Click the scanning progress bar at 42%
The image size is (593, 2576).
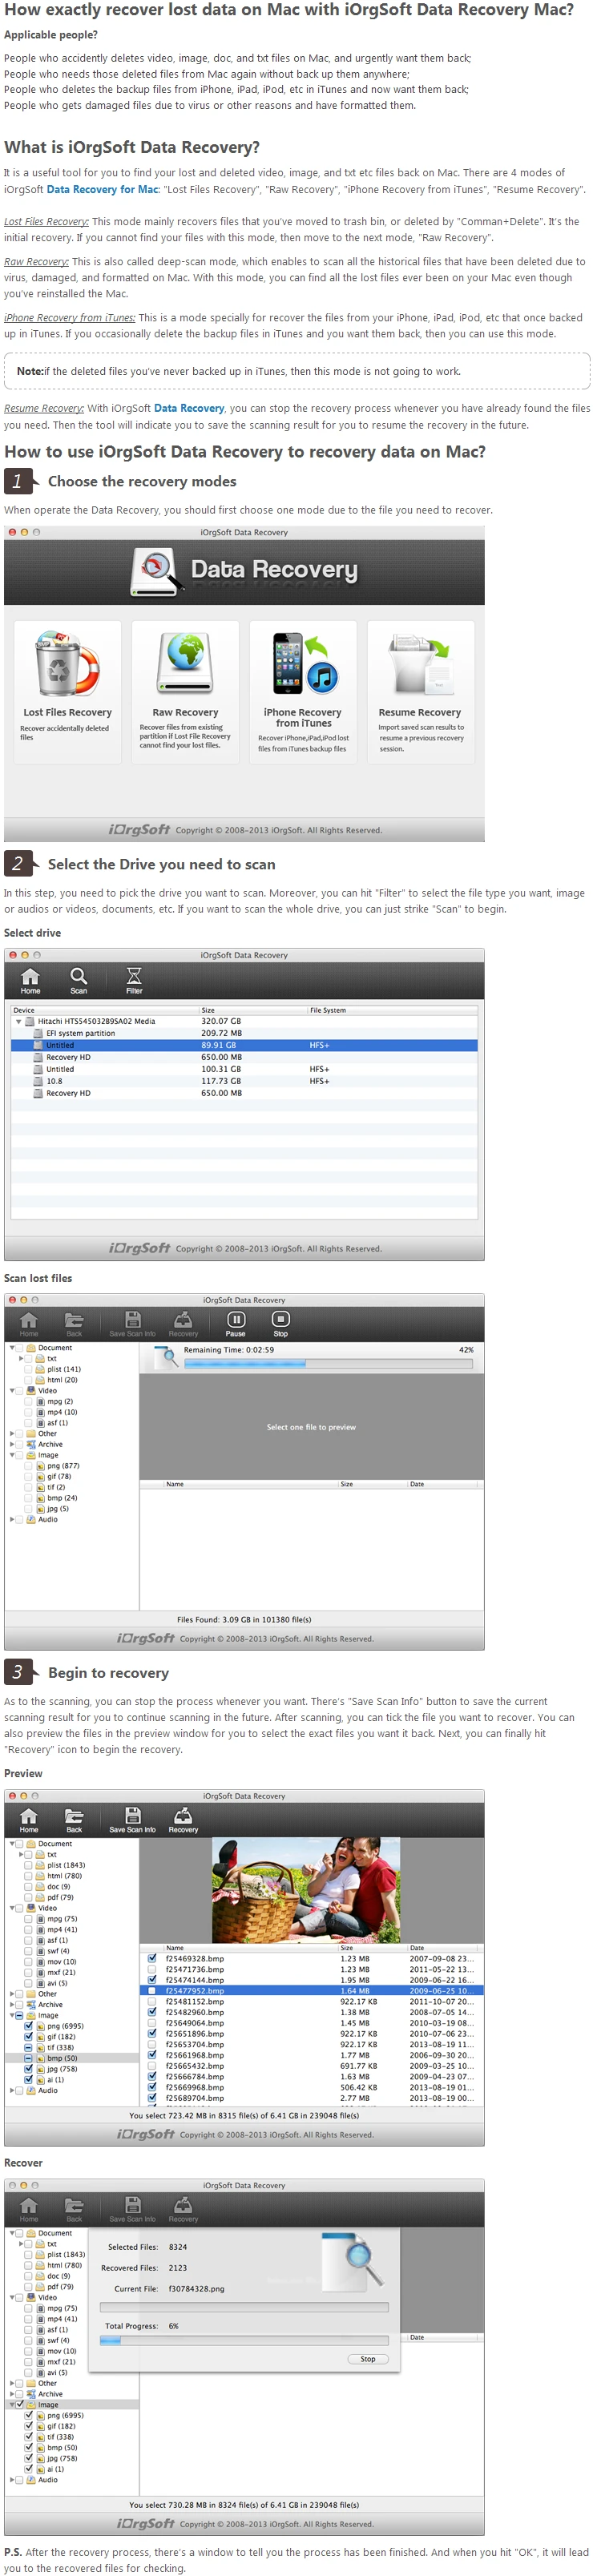tap(328, 1363)
